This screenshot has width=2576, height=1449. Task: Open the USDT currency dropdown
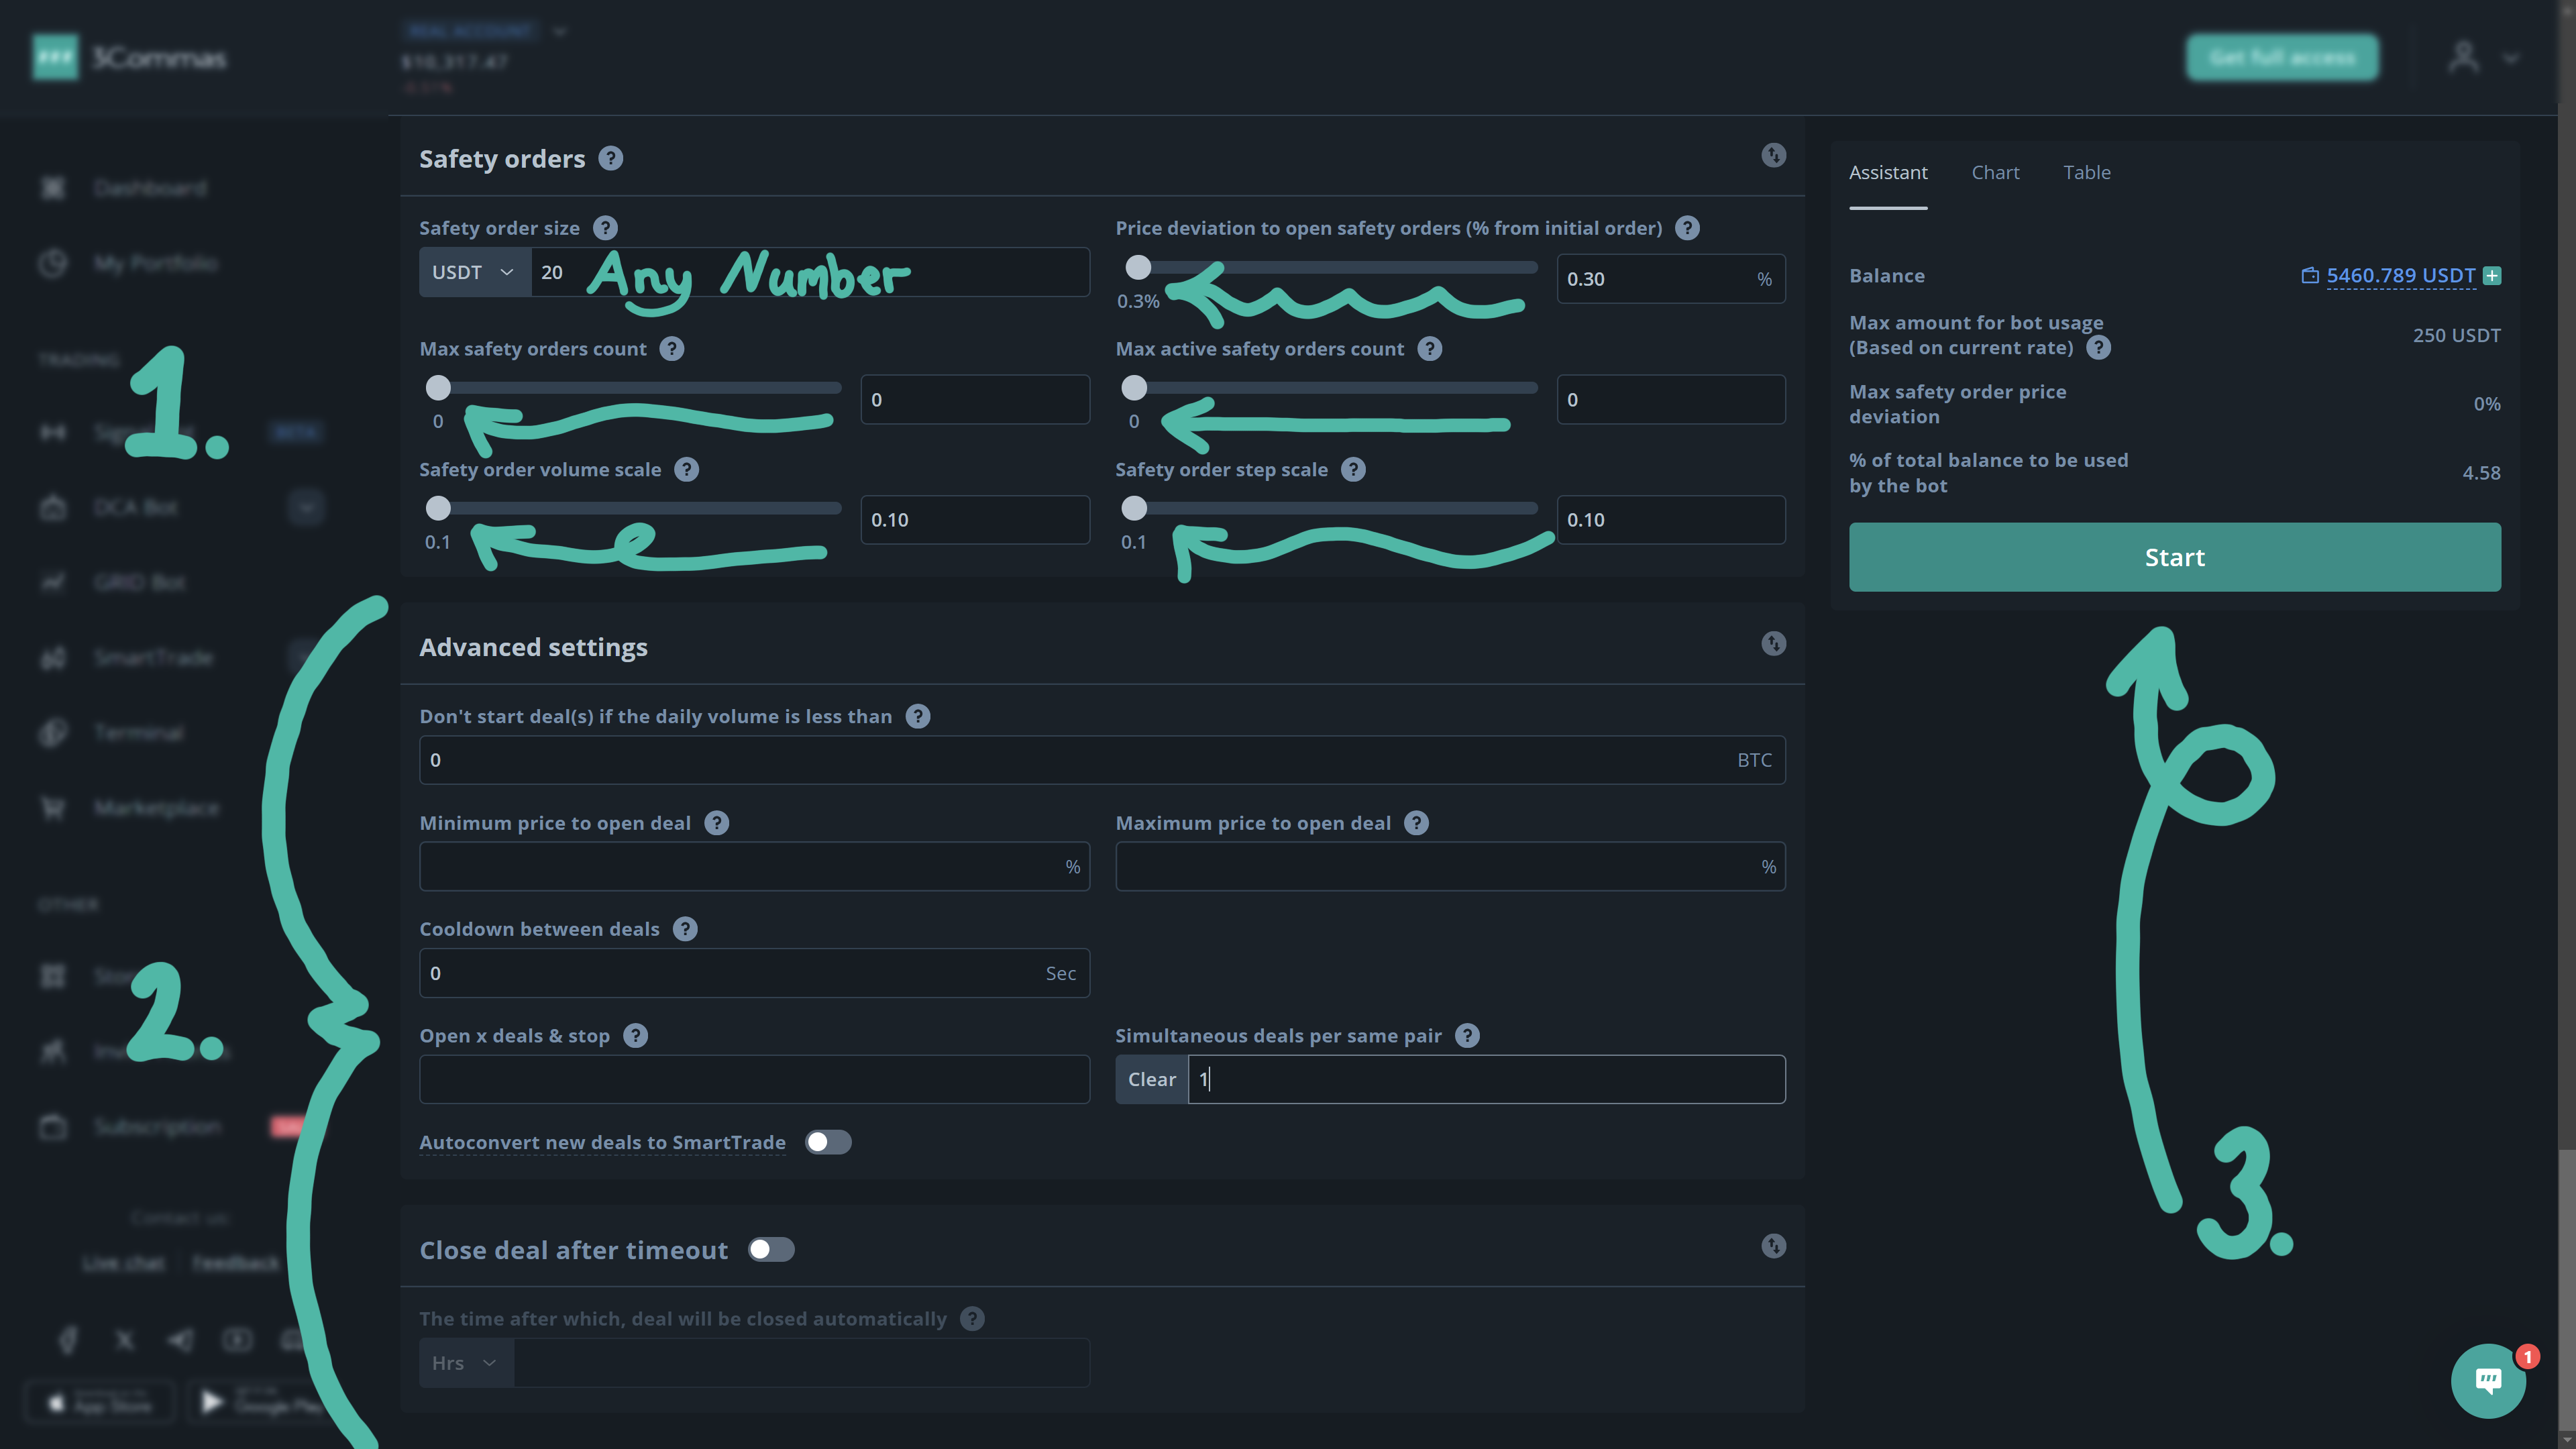474,272
